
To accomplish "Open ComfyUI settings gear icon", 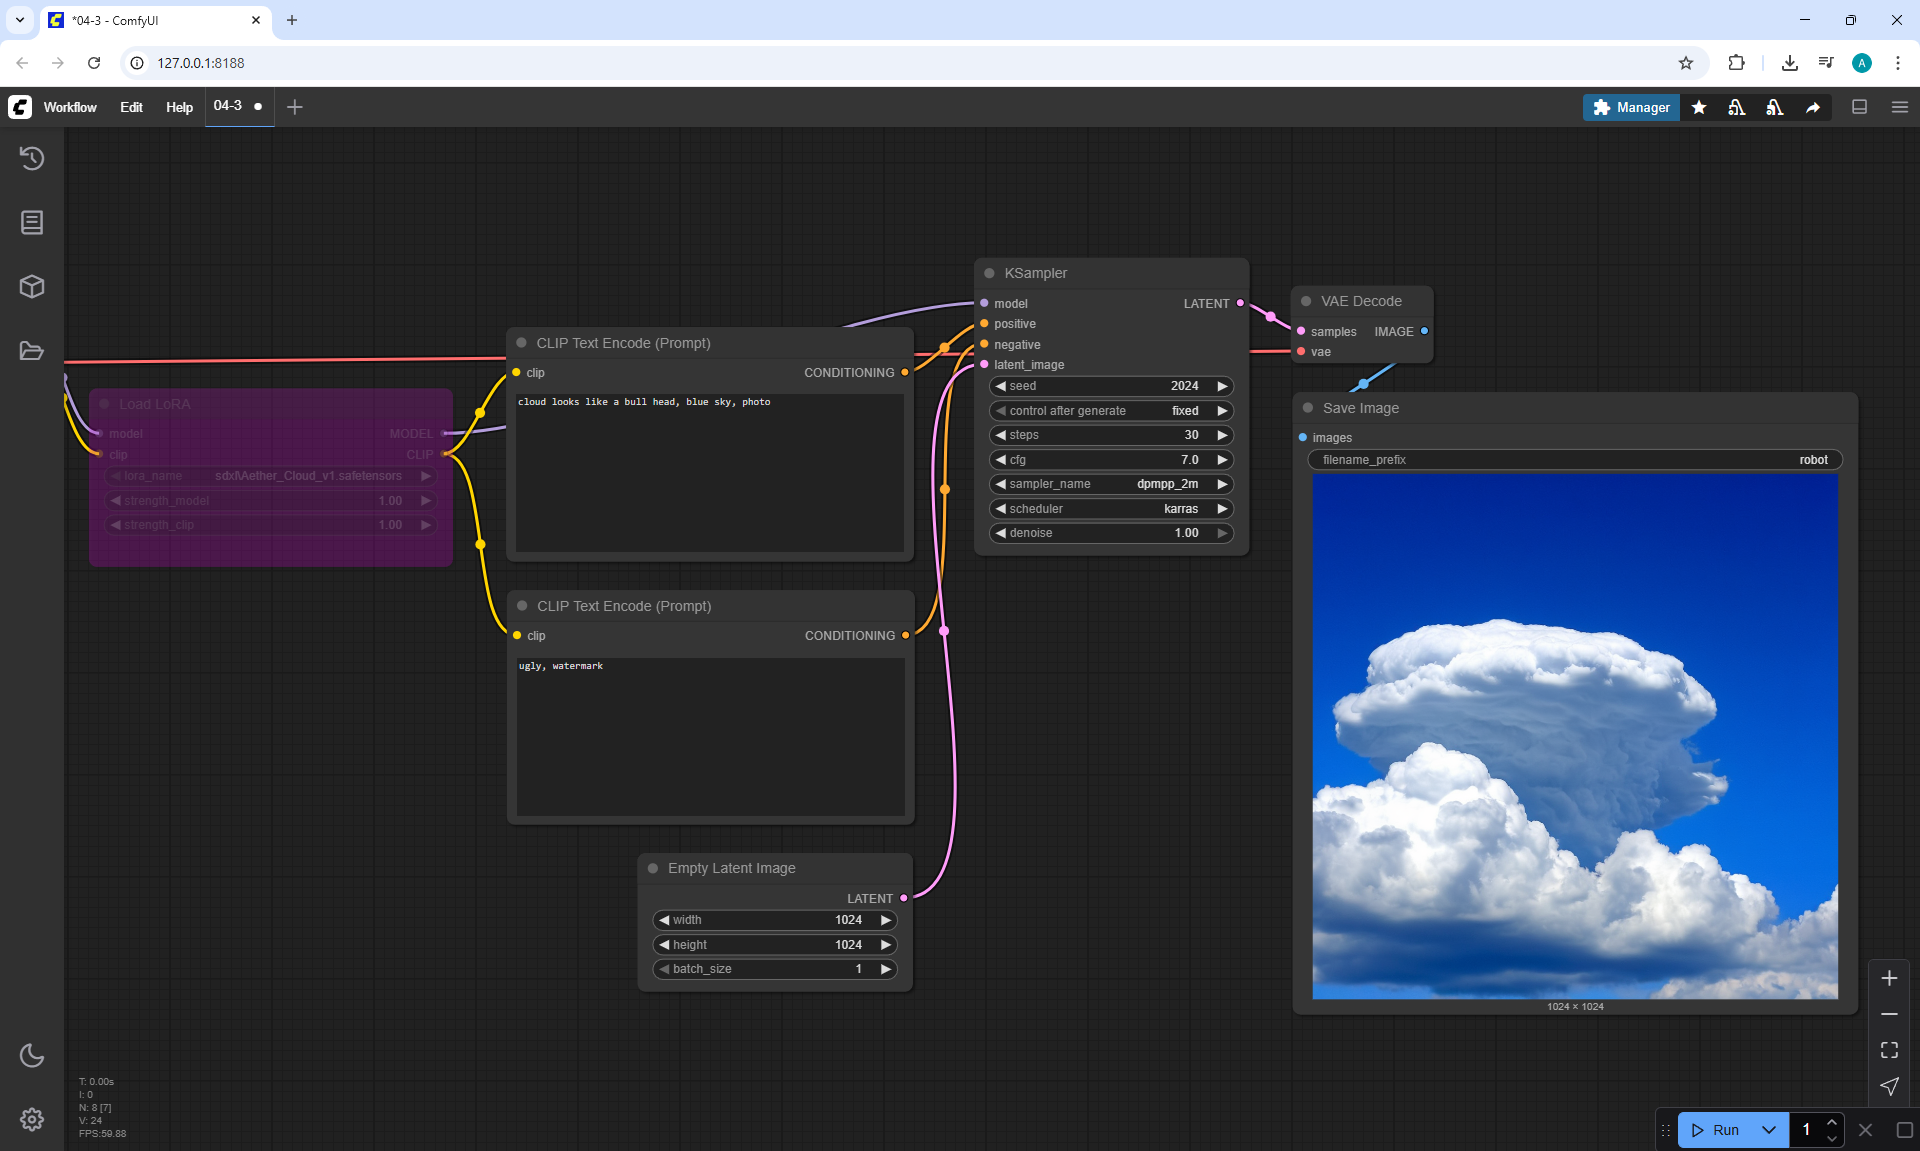I will pos(32,1119).
